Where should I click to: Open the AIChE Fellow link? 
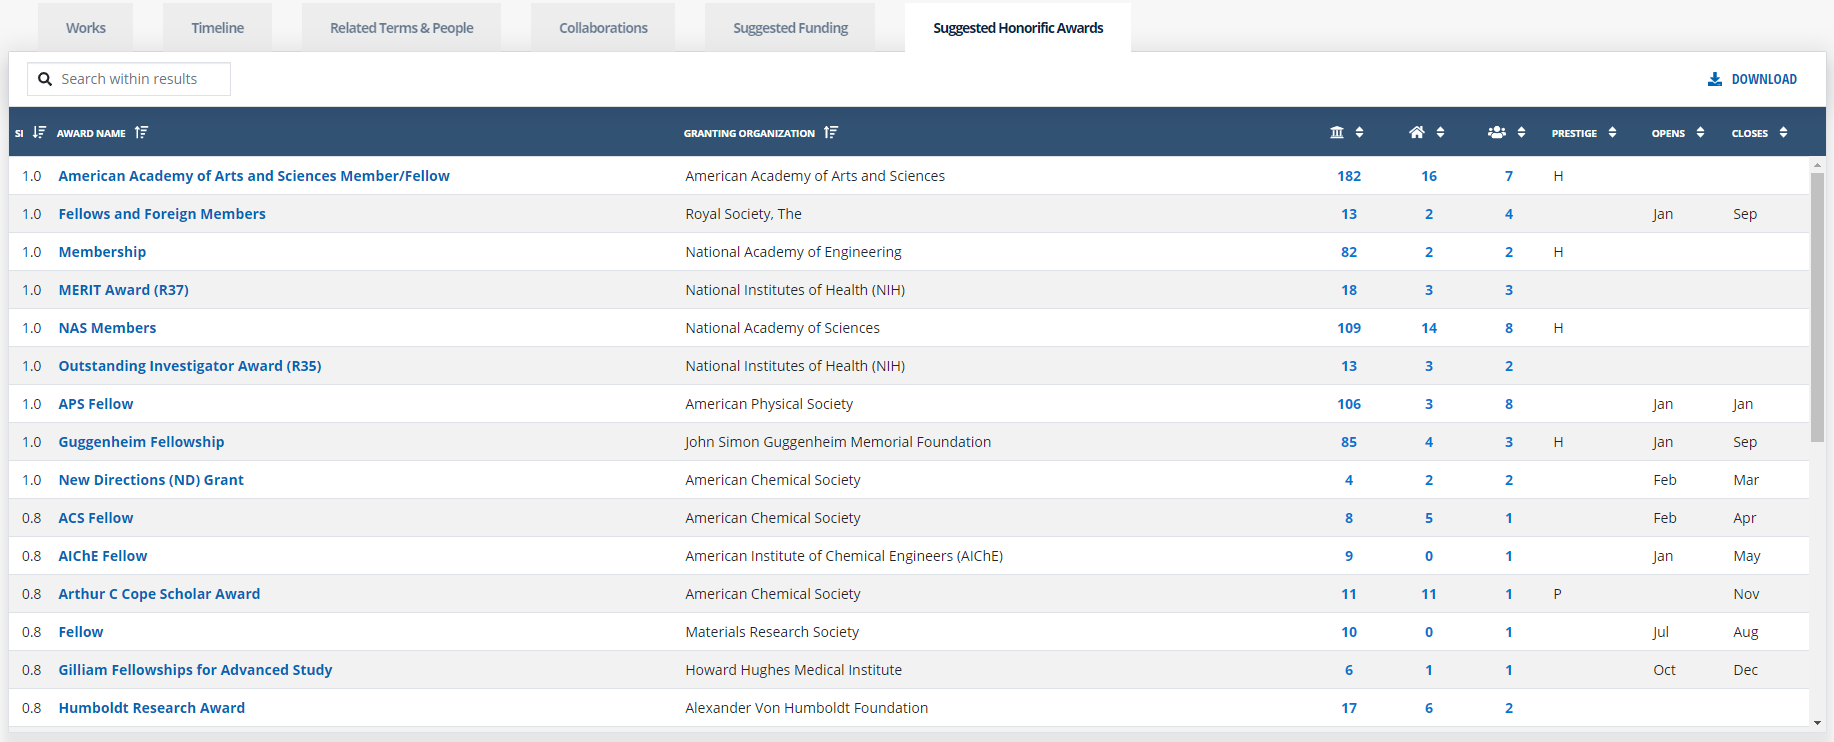click(x=103, y=556)
